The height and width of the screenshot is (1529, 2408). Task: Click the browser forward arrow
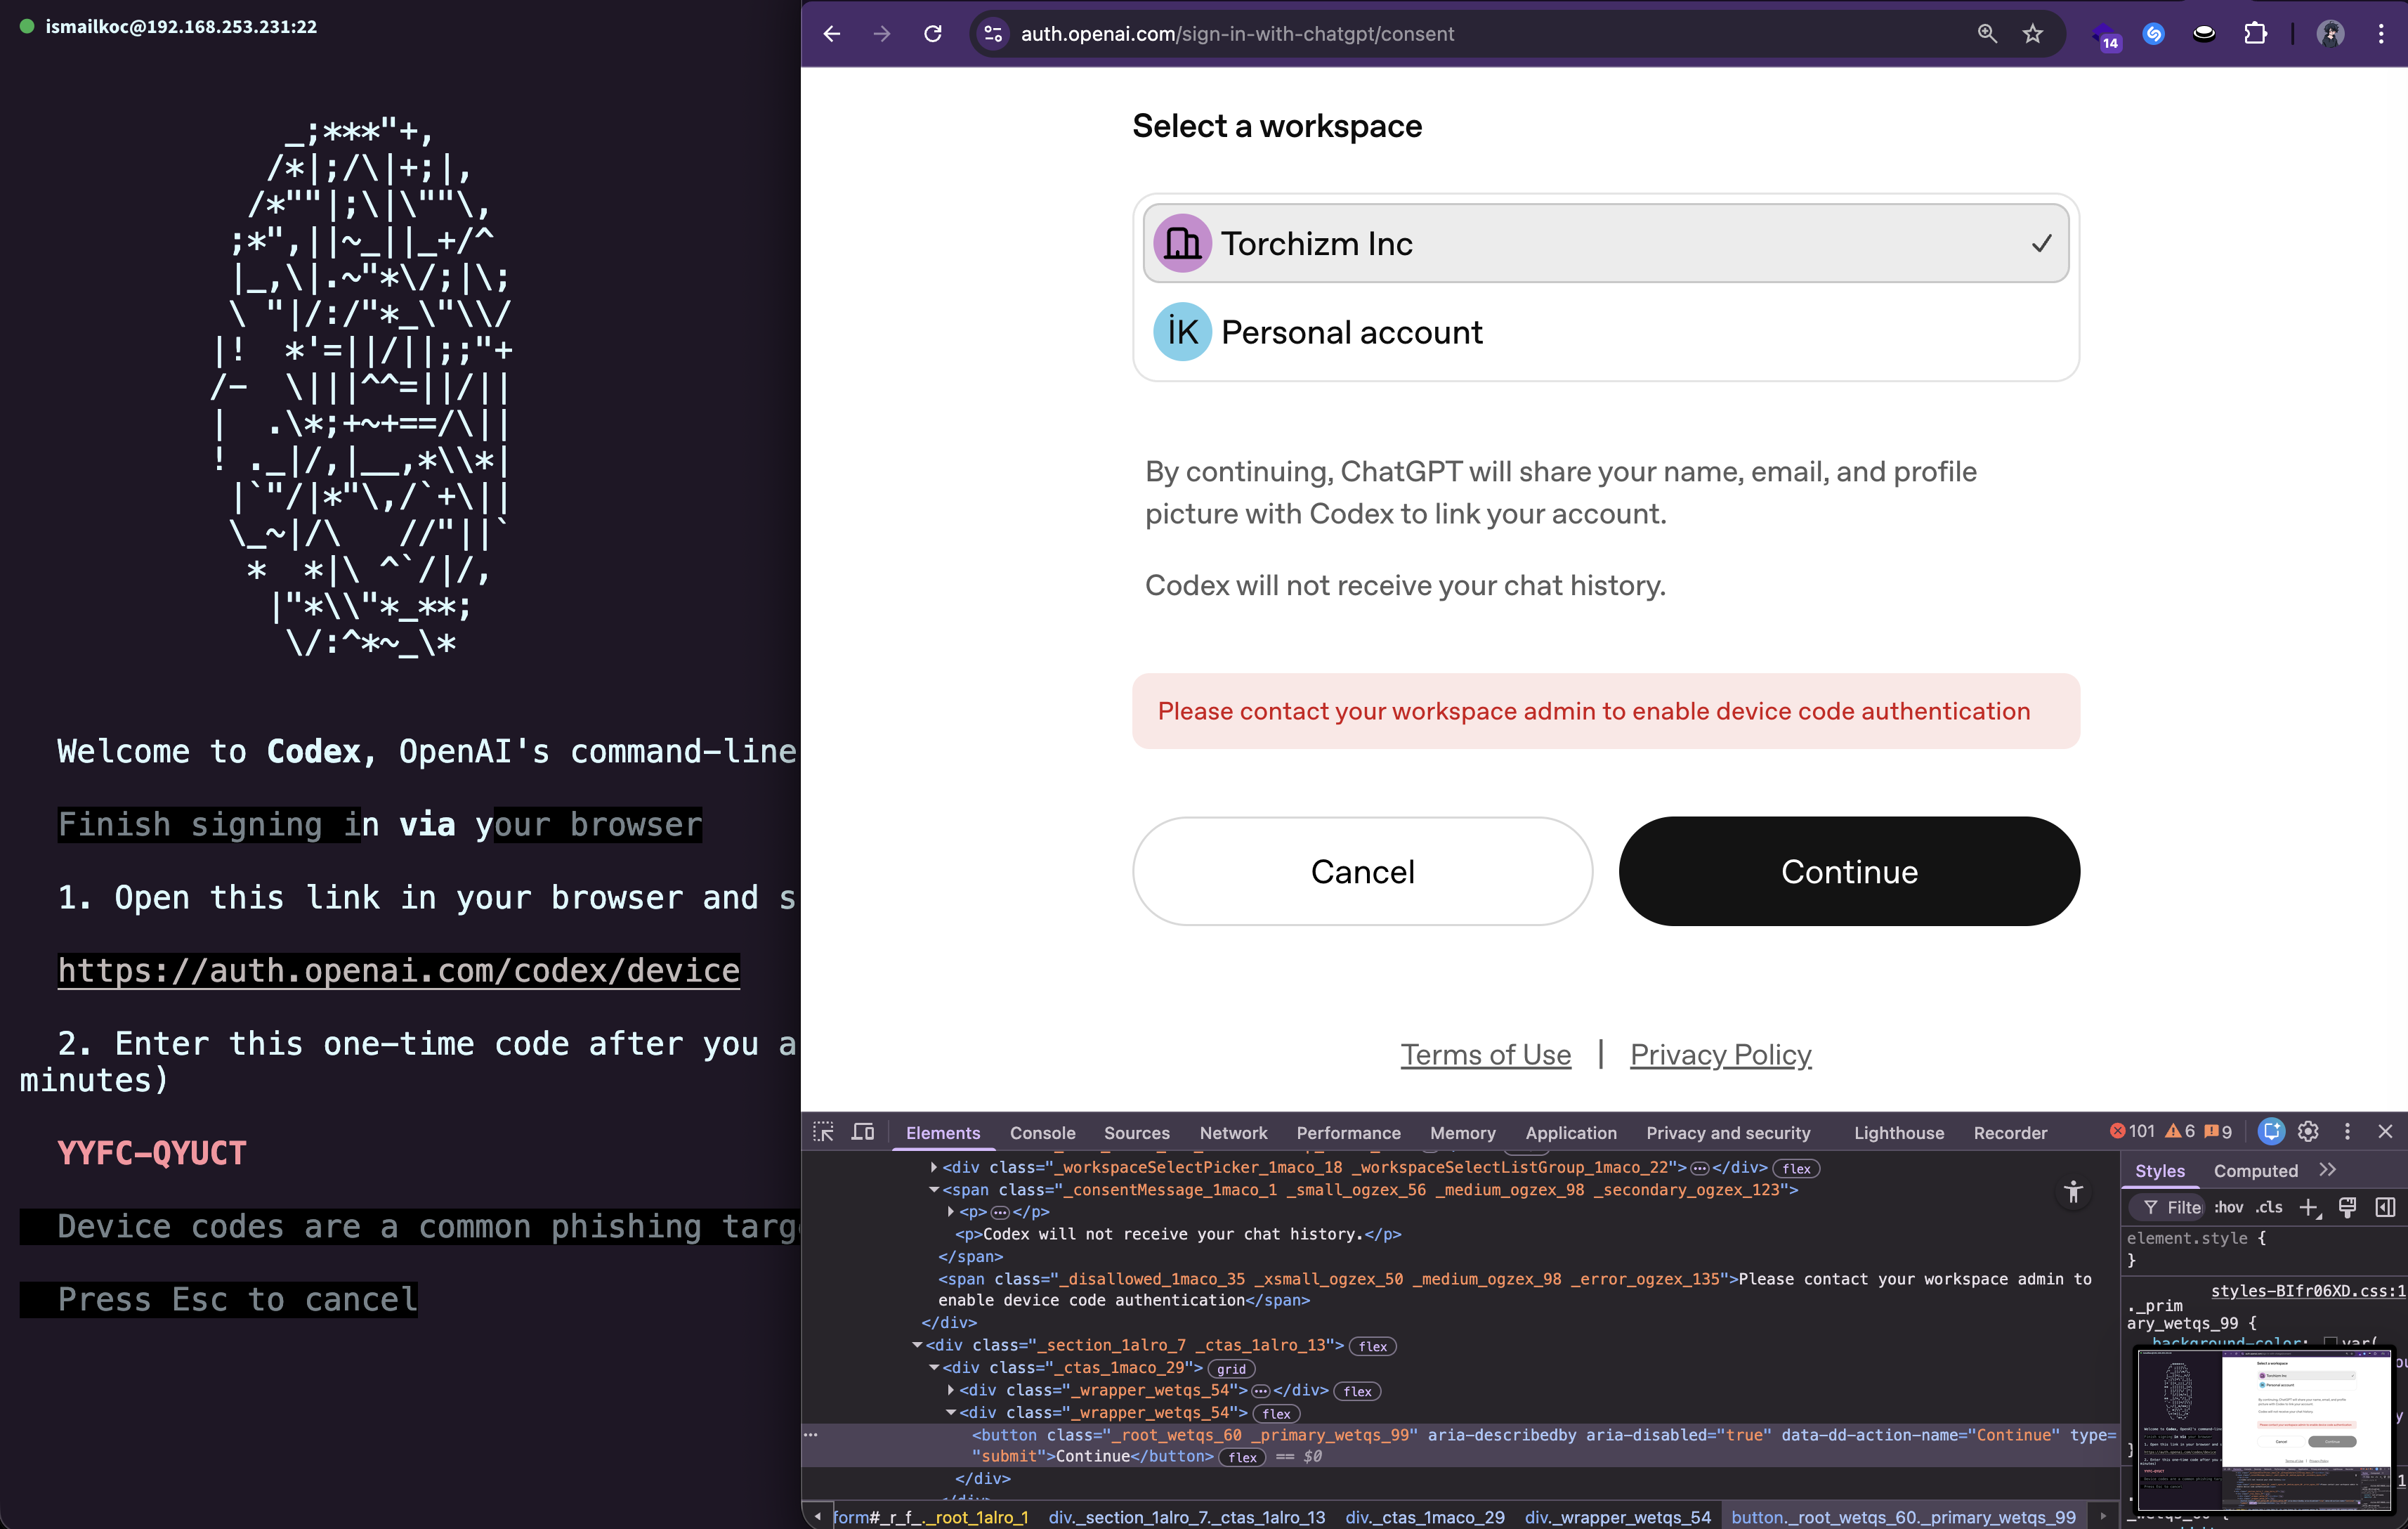click(x=881, y=34)
